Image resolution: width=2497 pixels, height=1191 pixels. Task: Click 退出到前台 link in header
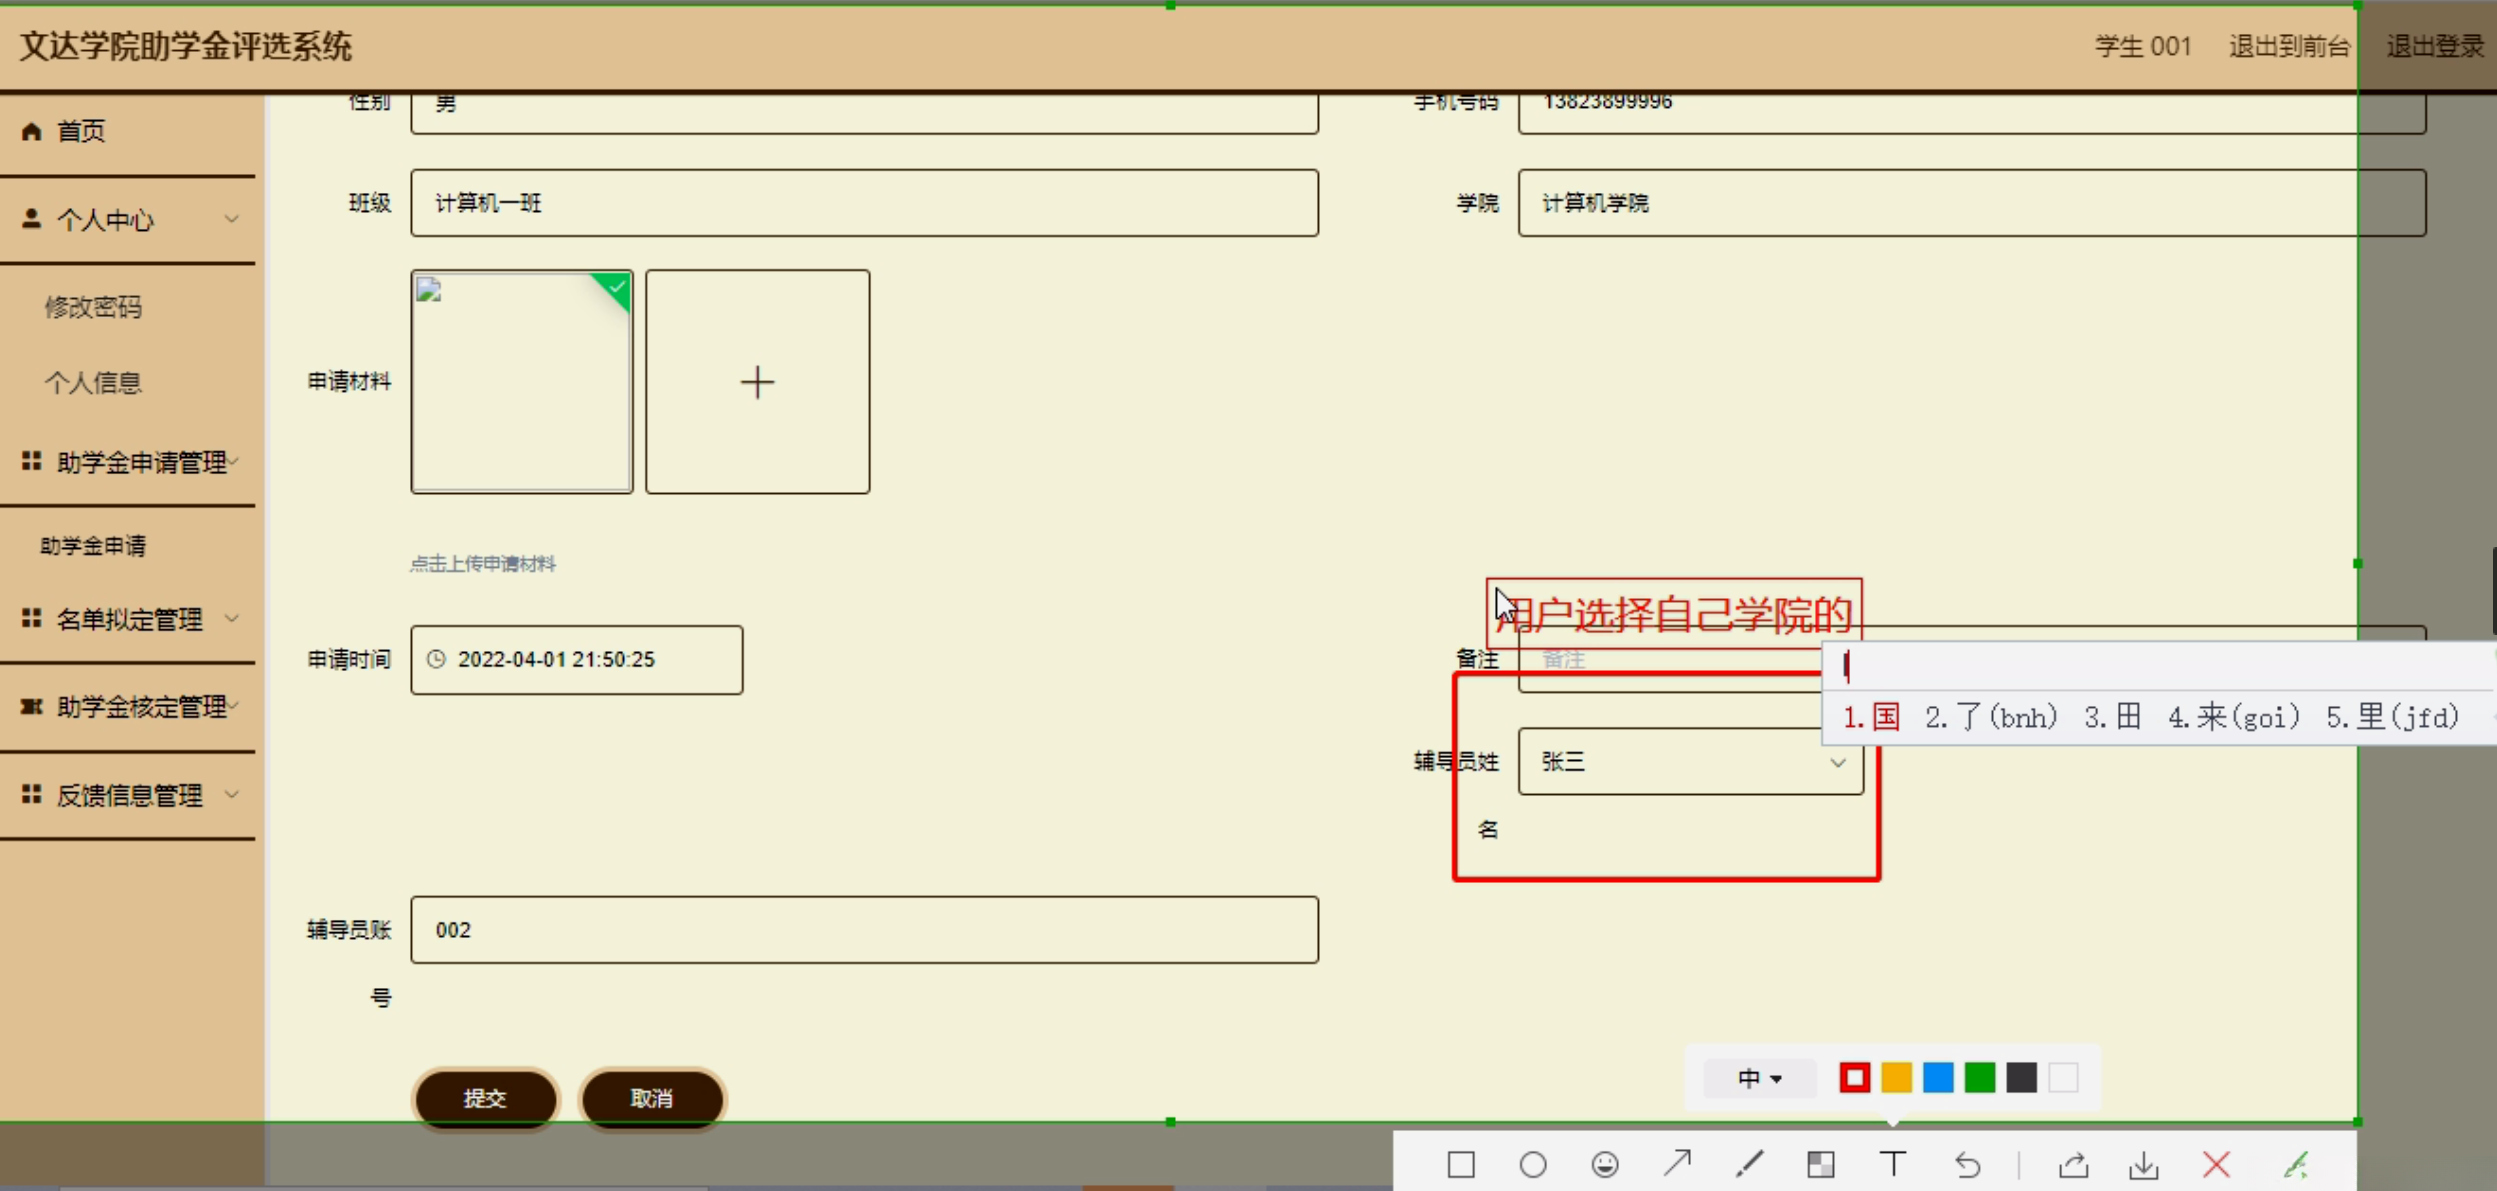click(2288, 46)
